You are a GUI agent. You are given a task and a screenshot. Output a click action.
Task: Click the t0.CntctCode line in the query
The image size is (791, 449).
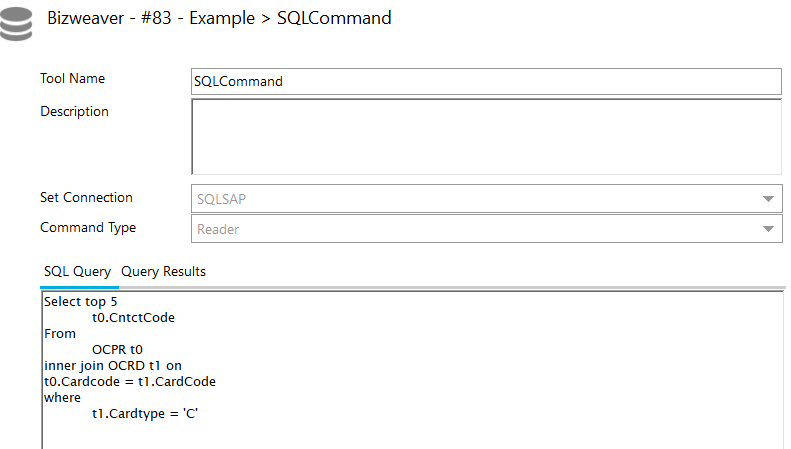[133, 318]
